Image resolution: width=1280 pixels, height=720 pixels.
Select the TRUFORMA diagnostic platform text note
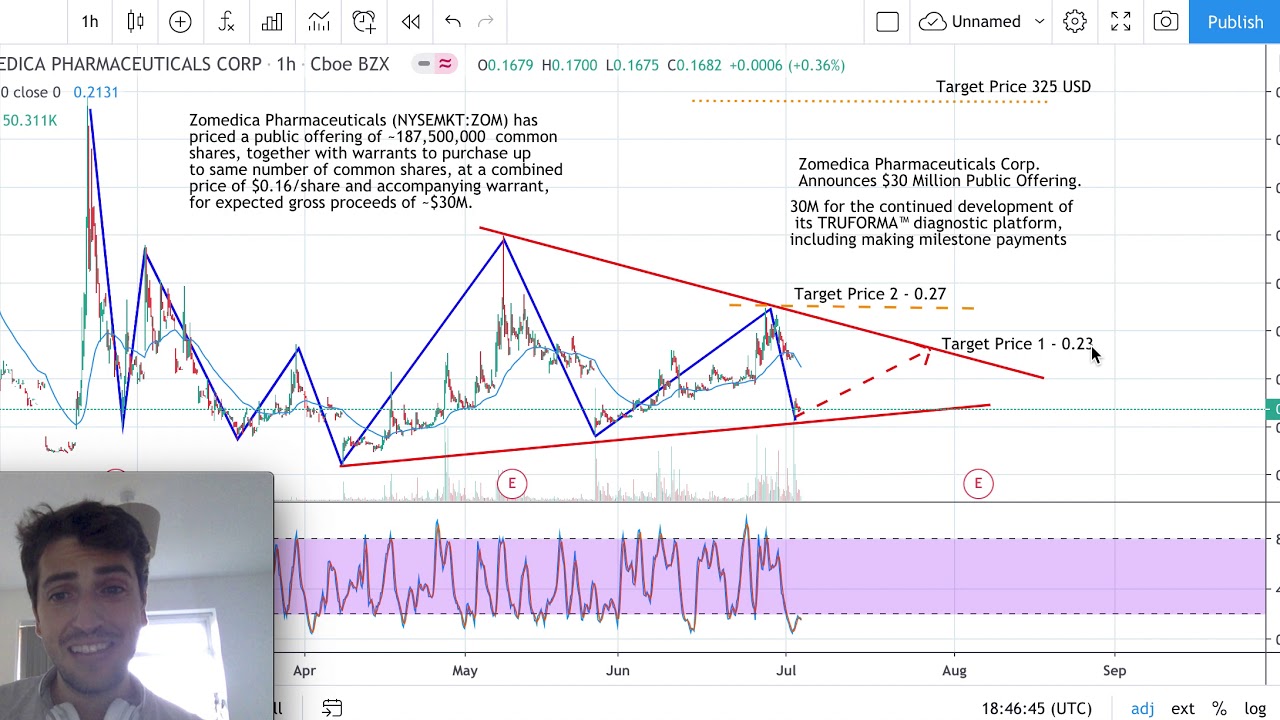click(931, 223)
